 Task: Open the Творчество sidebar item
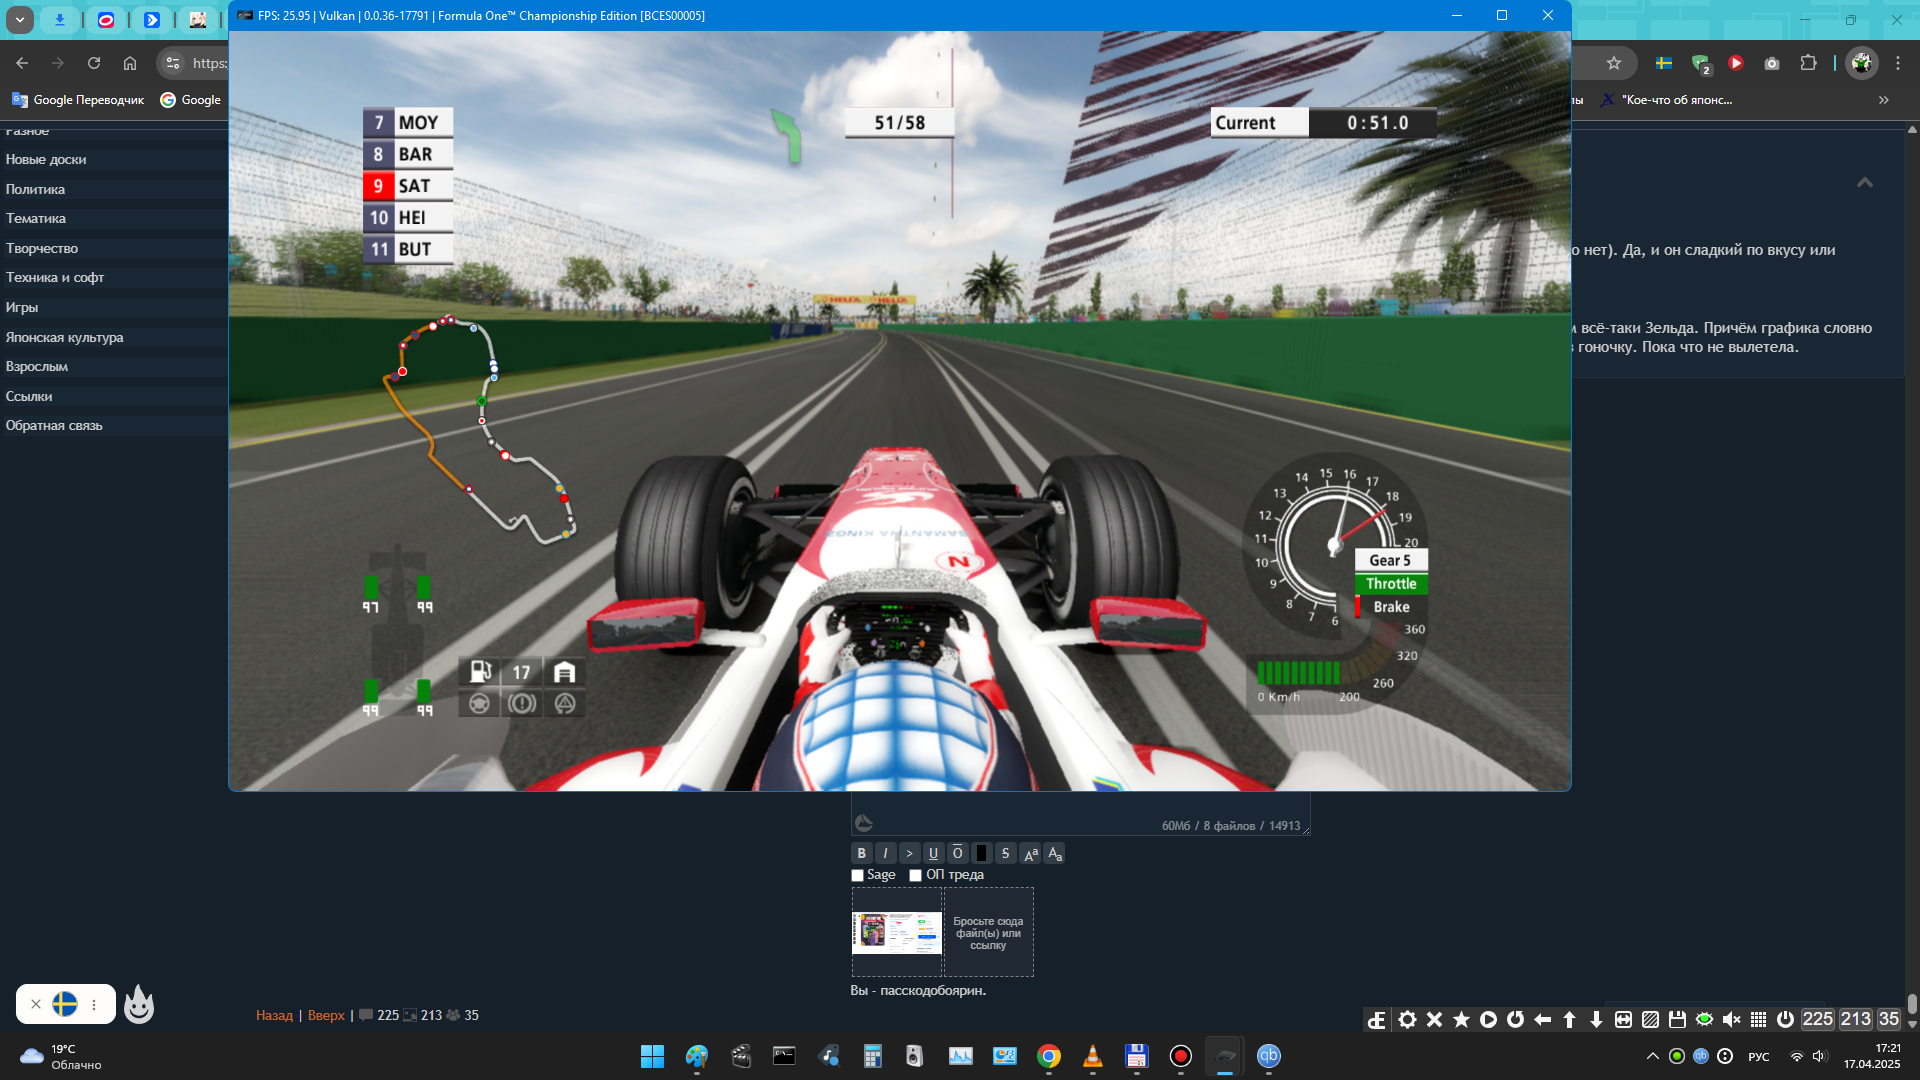coord(42,248)
